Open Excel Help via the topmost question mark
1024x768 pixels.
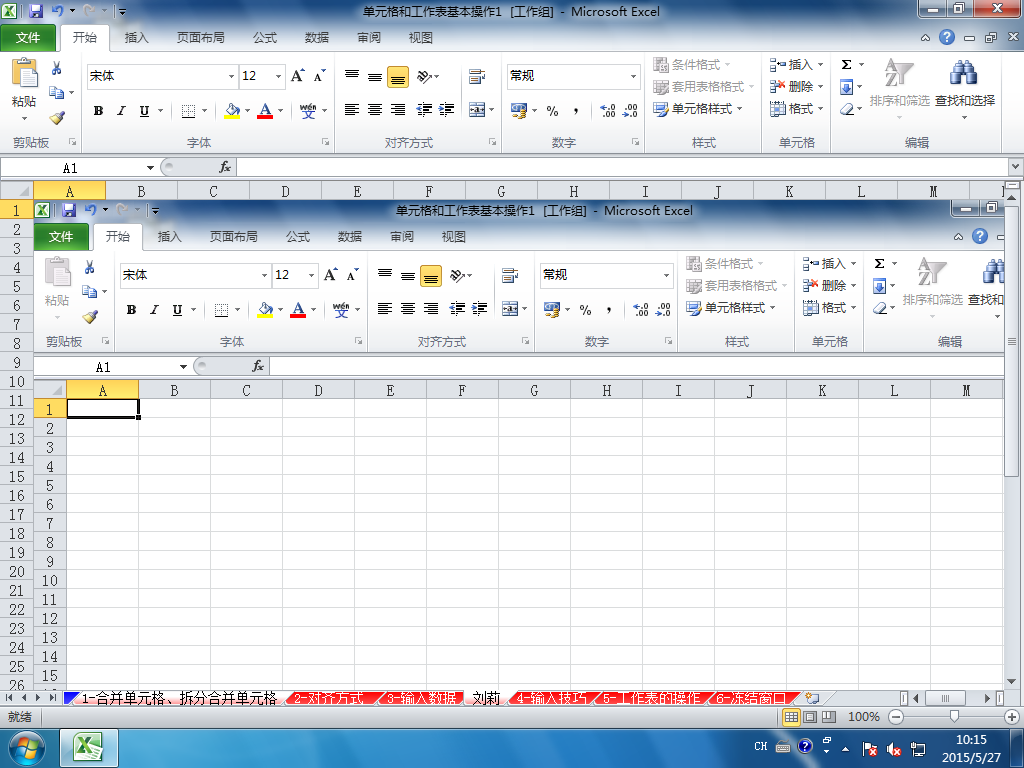point(946,37)
